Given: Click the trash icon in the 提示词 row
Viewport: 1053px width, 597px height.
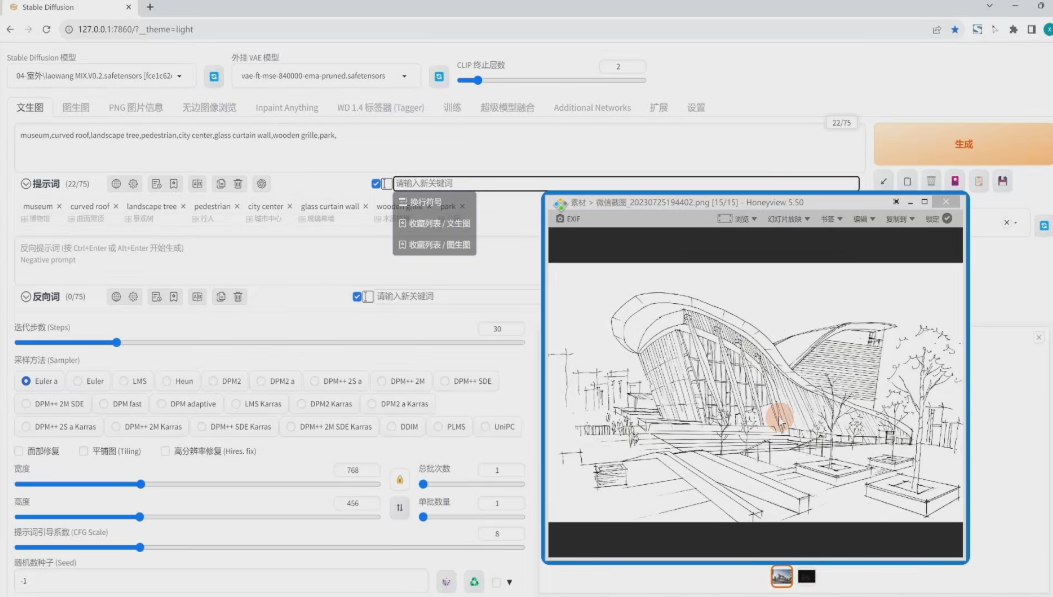Looking at the screenshot, I should click(x=238, y=183).
